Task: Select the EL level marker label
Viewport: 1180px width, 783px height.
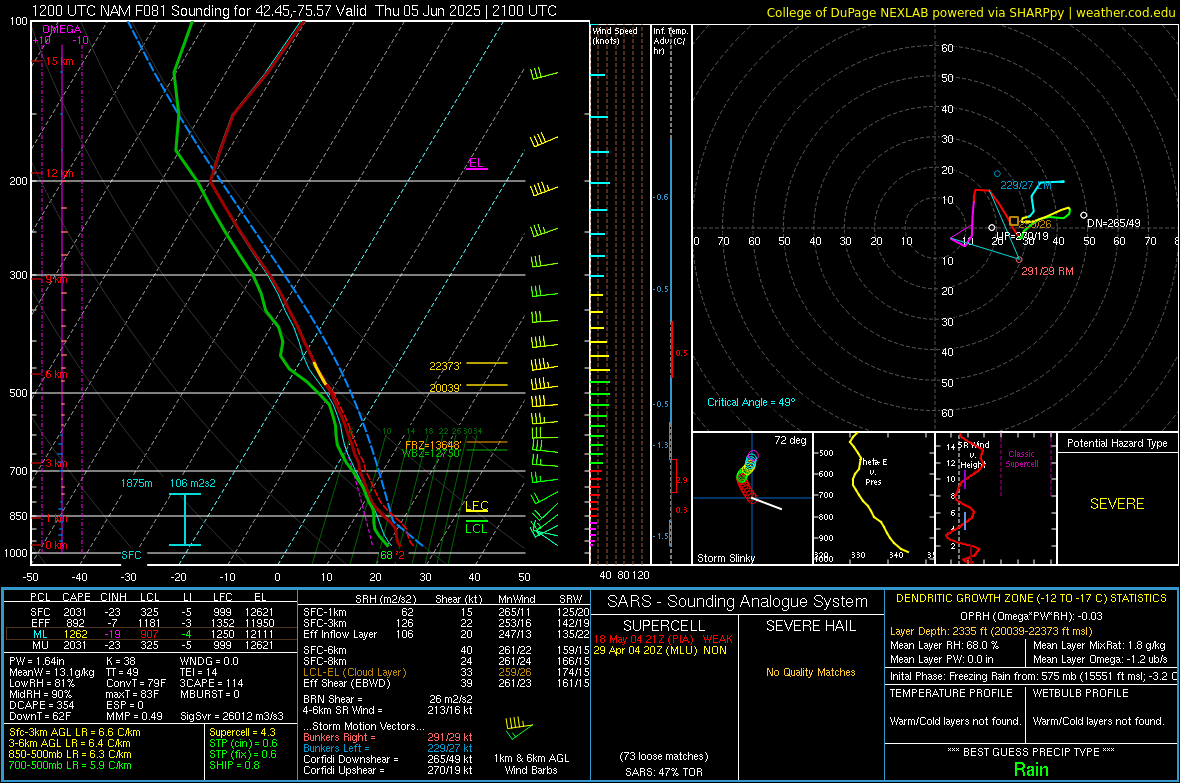Action: point(476,163)
